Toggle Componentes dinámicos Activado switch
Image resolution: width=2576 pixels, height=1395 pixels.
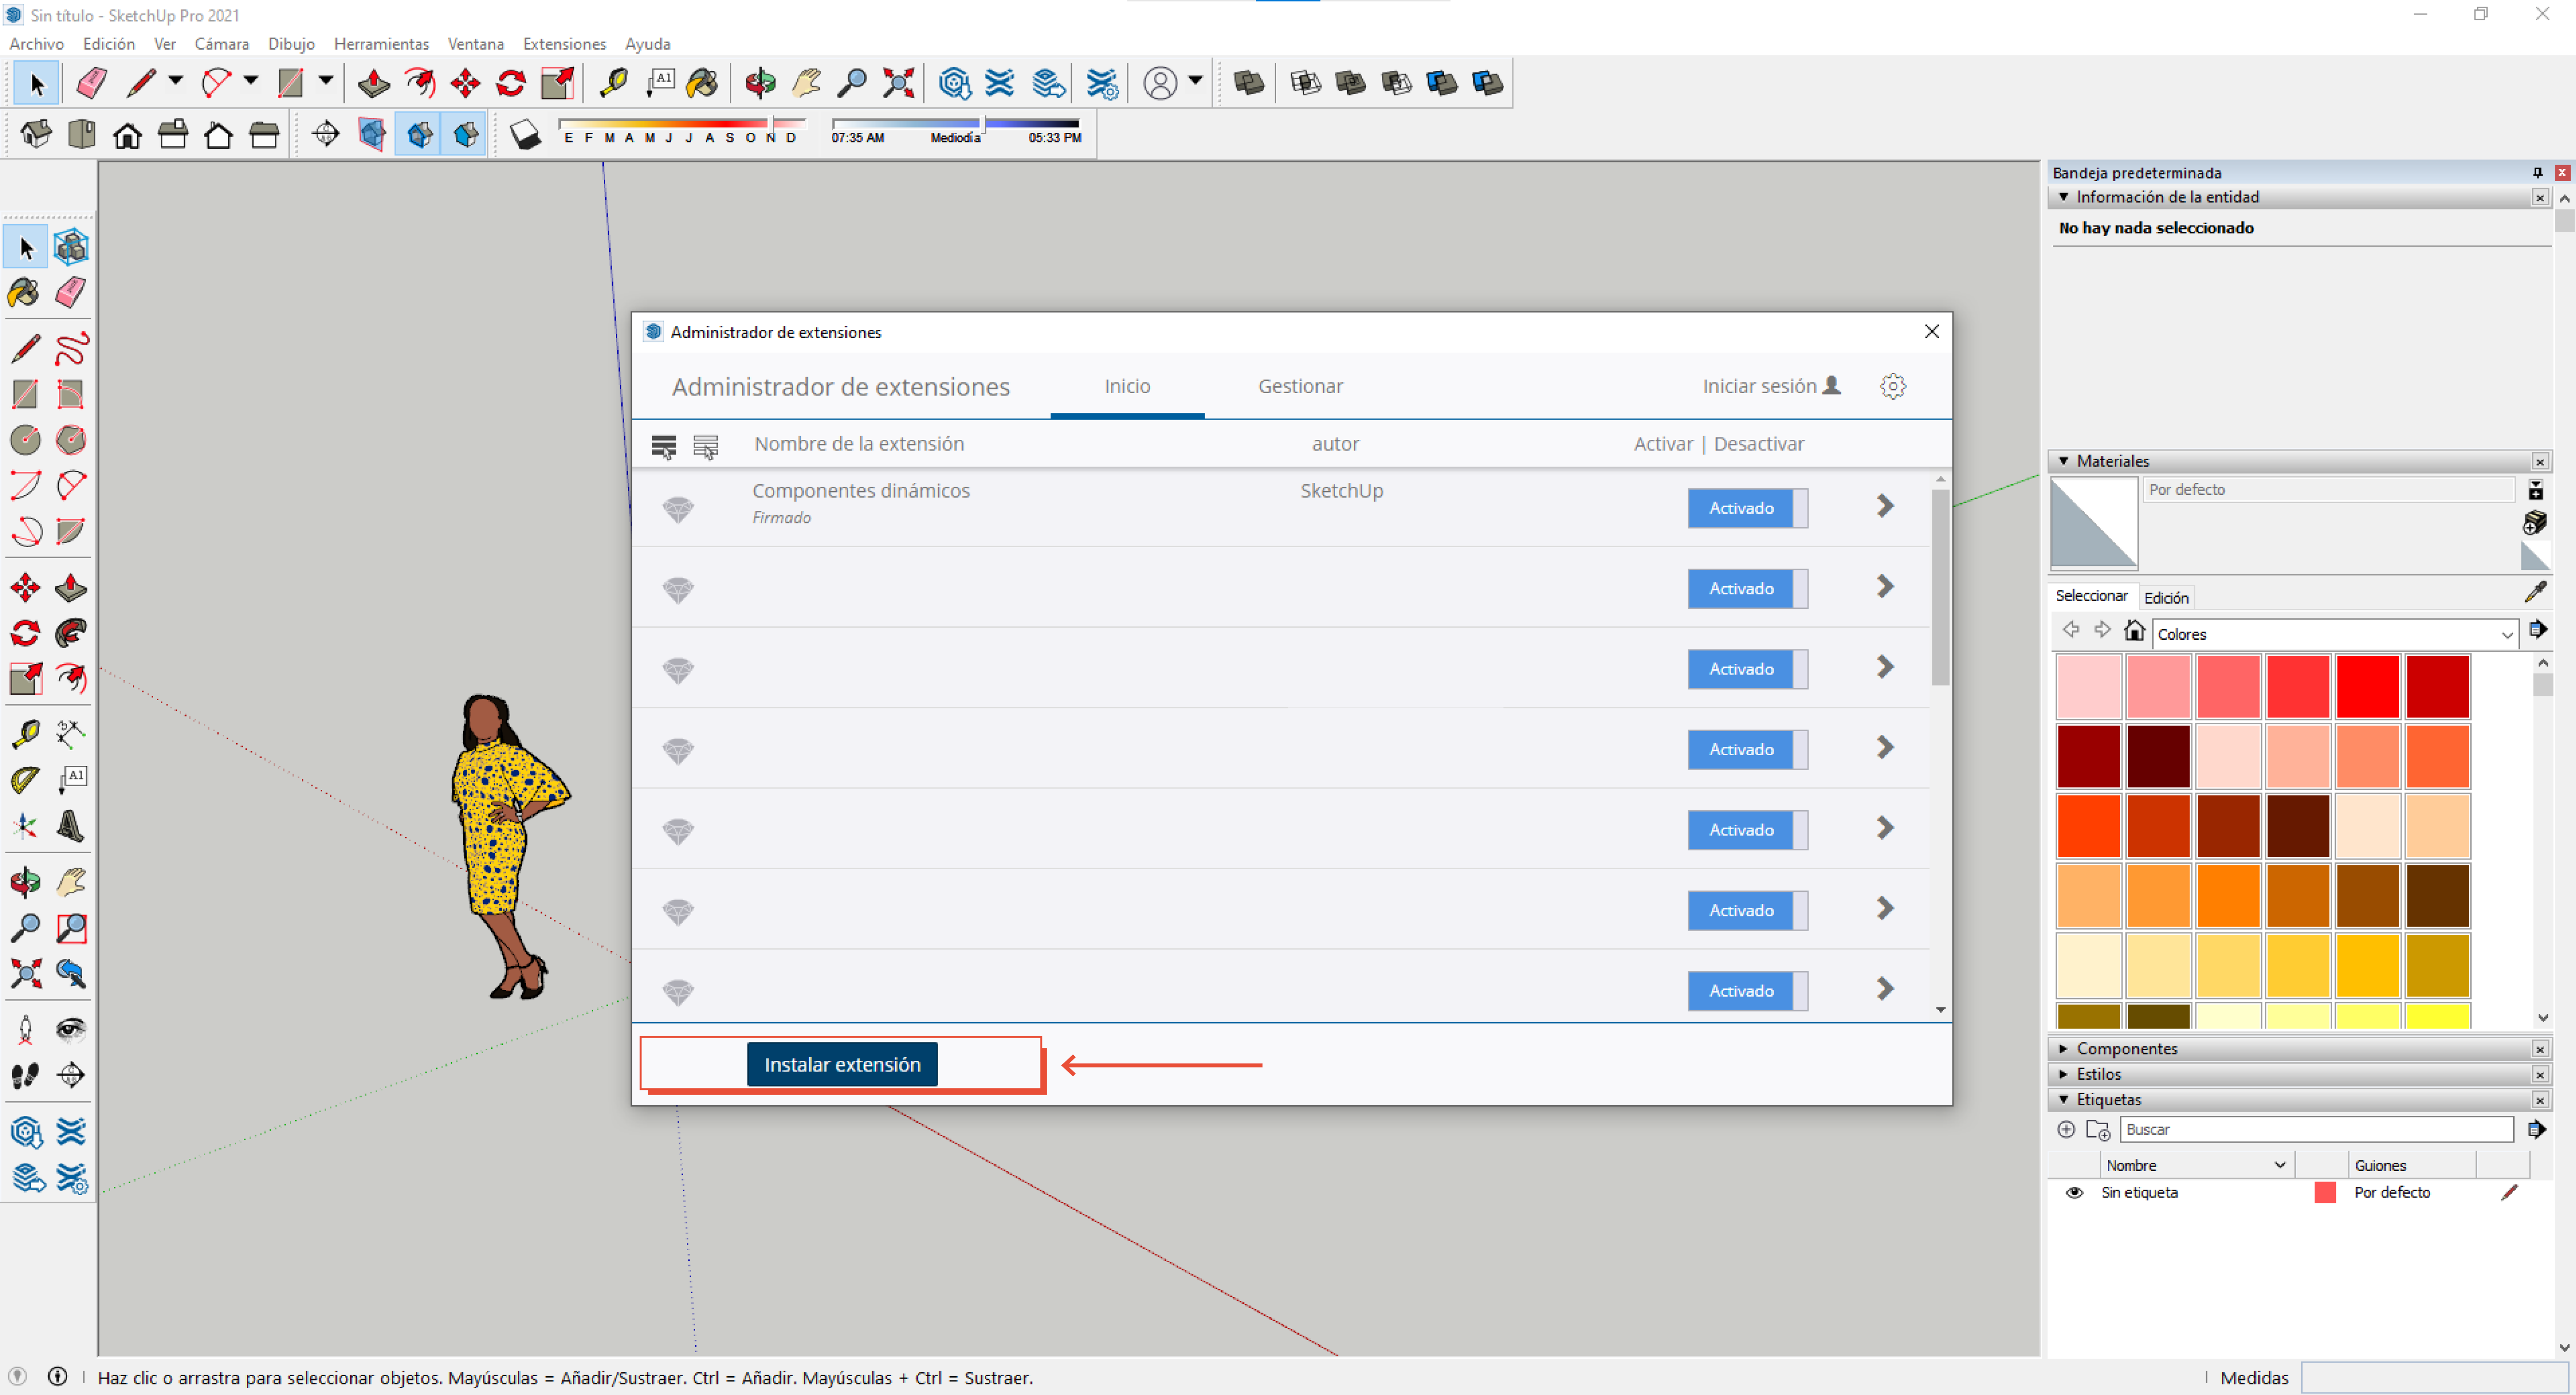[1747, 508]
